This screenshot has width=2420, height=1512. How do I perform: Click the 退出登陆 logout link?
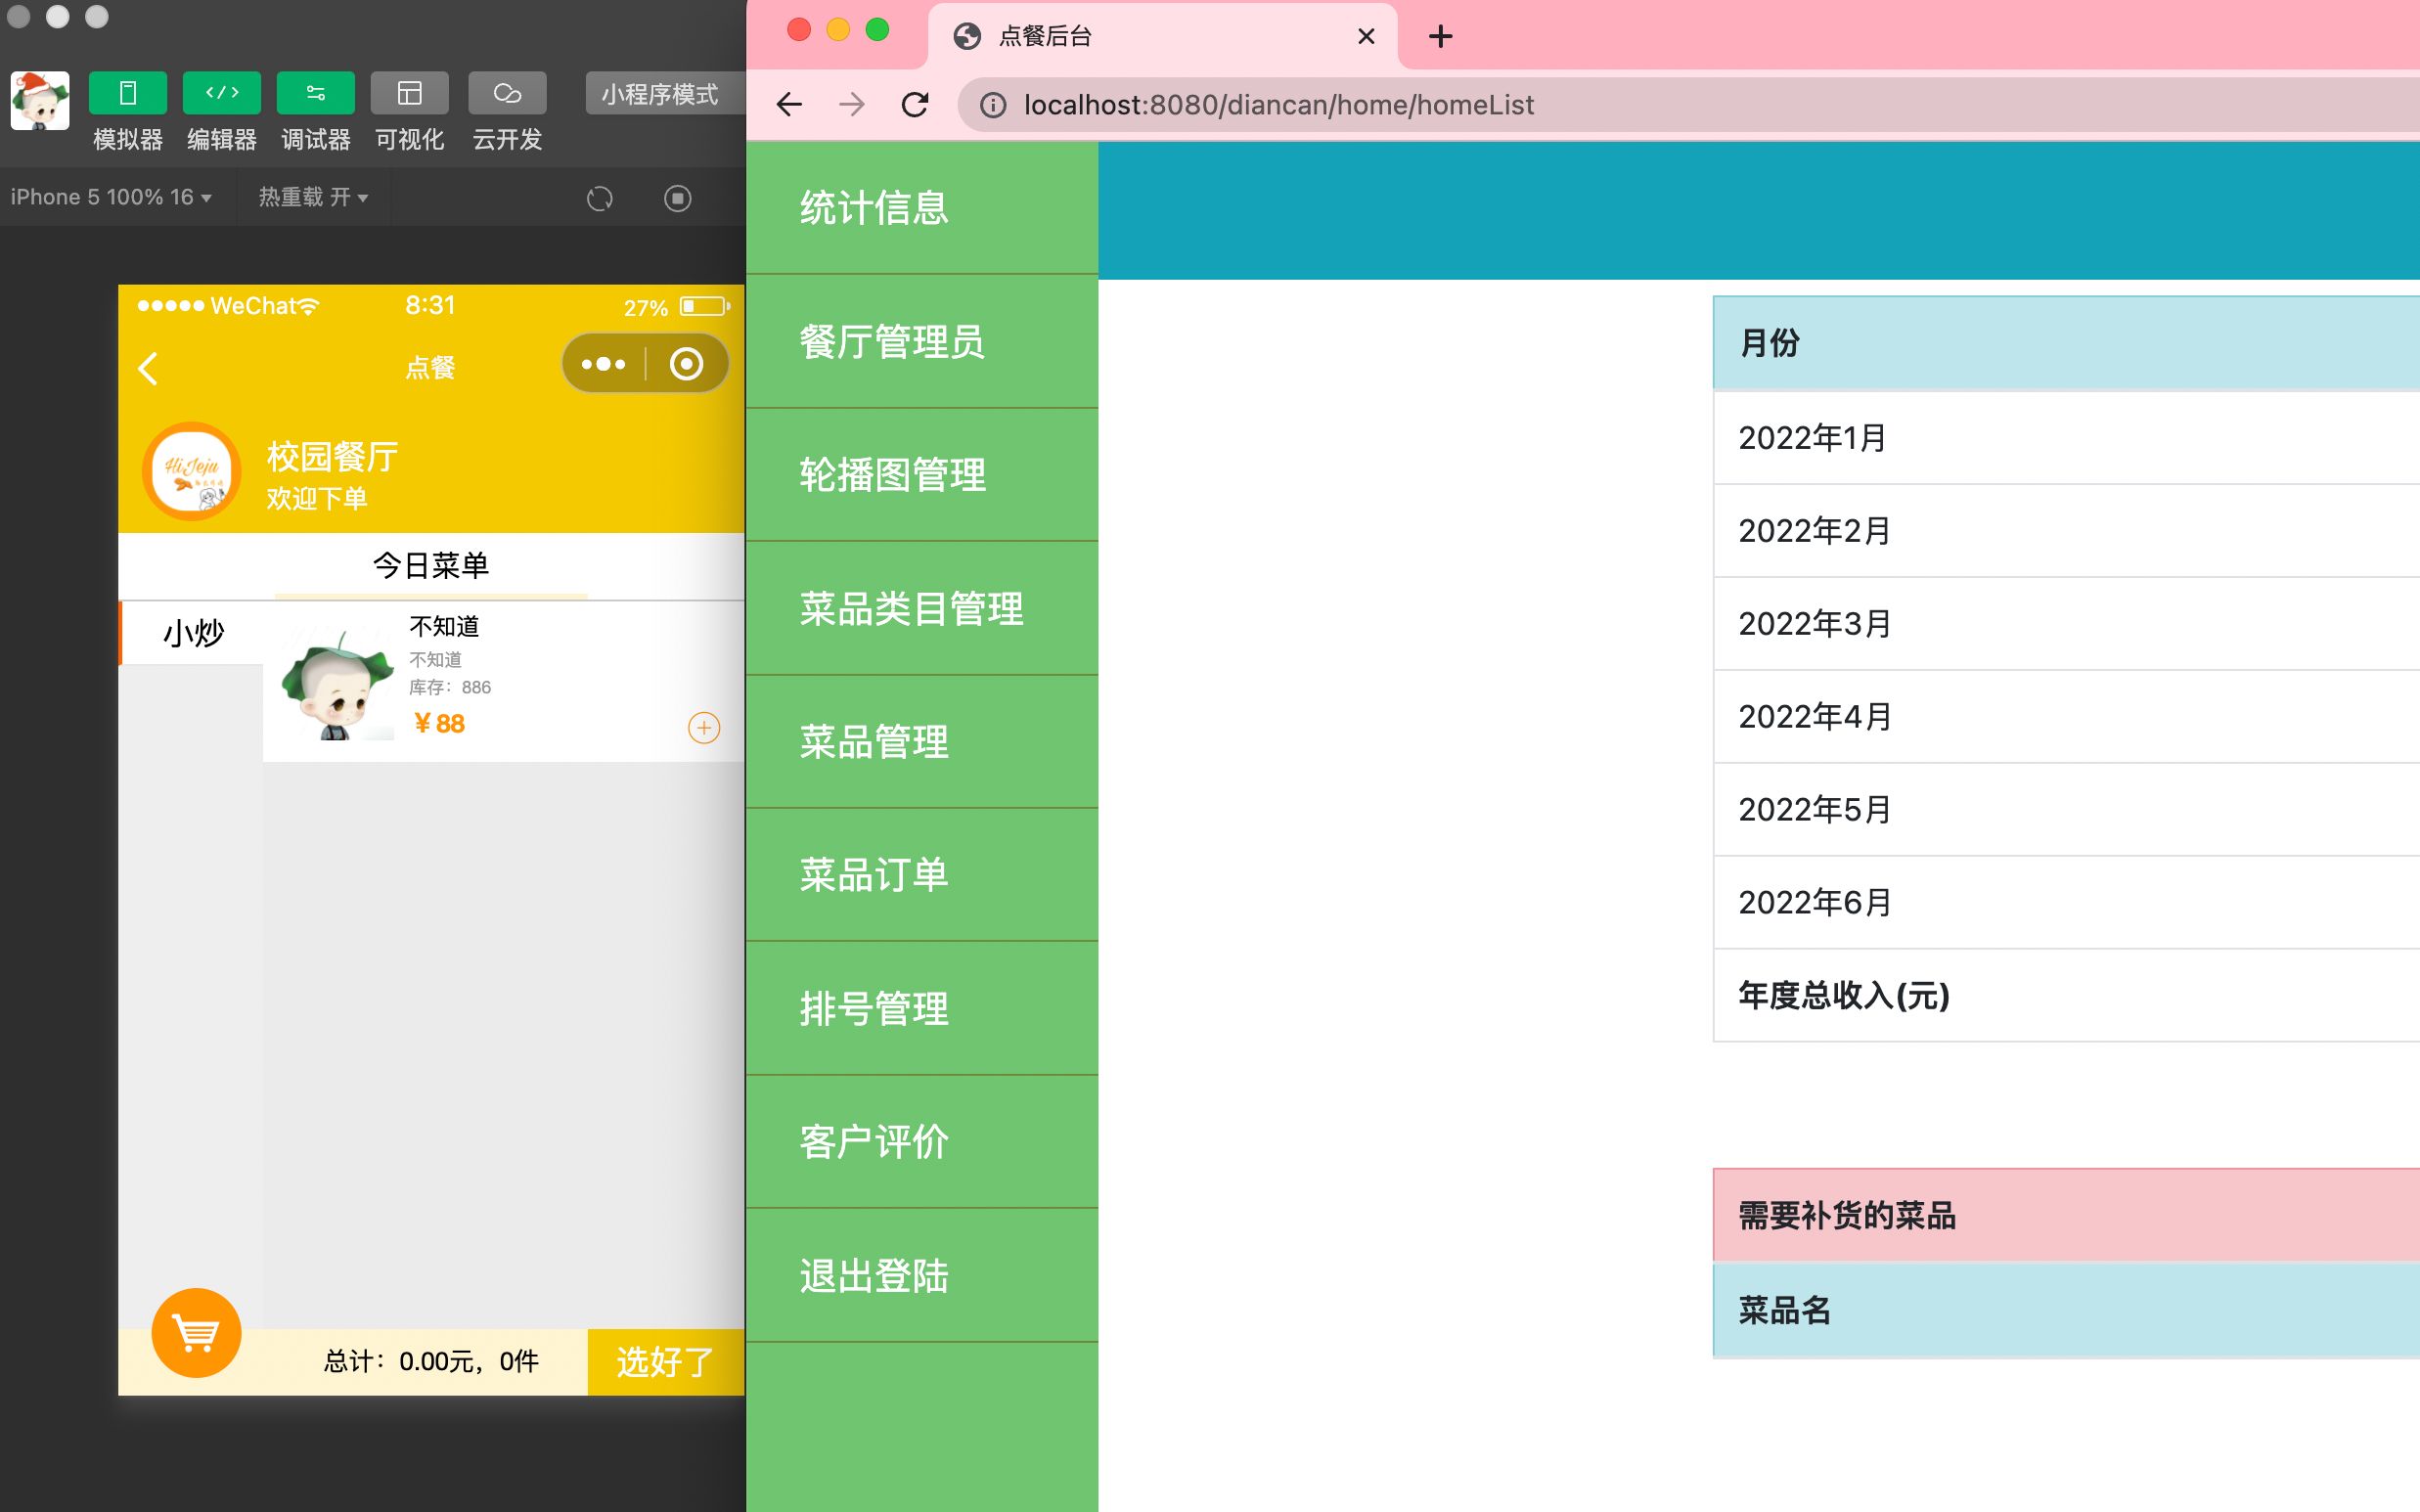coord(875,1275)
